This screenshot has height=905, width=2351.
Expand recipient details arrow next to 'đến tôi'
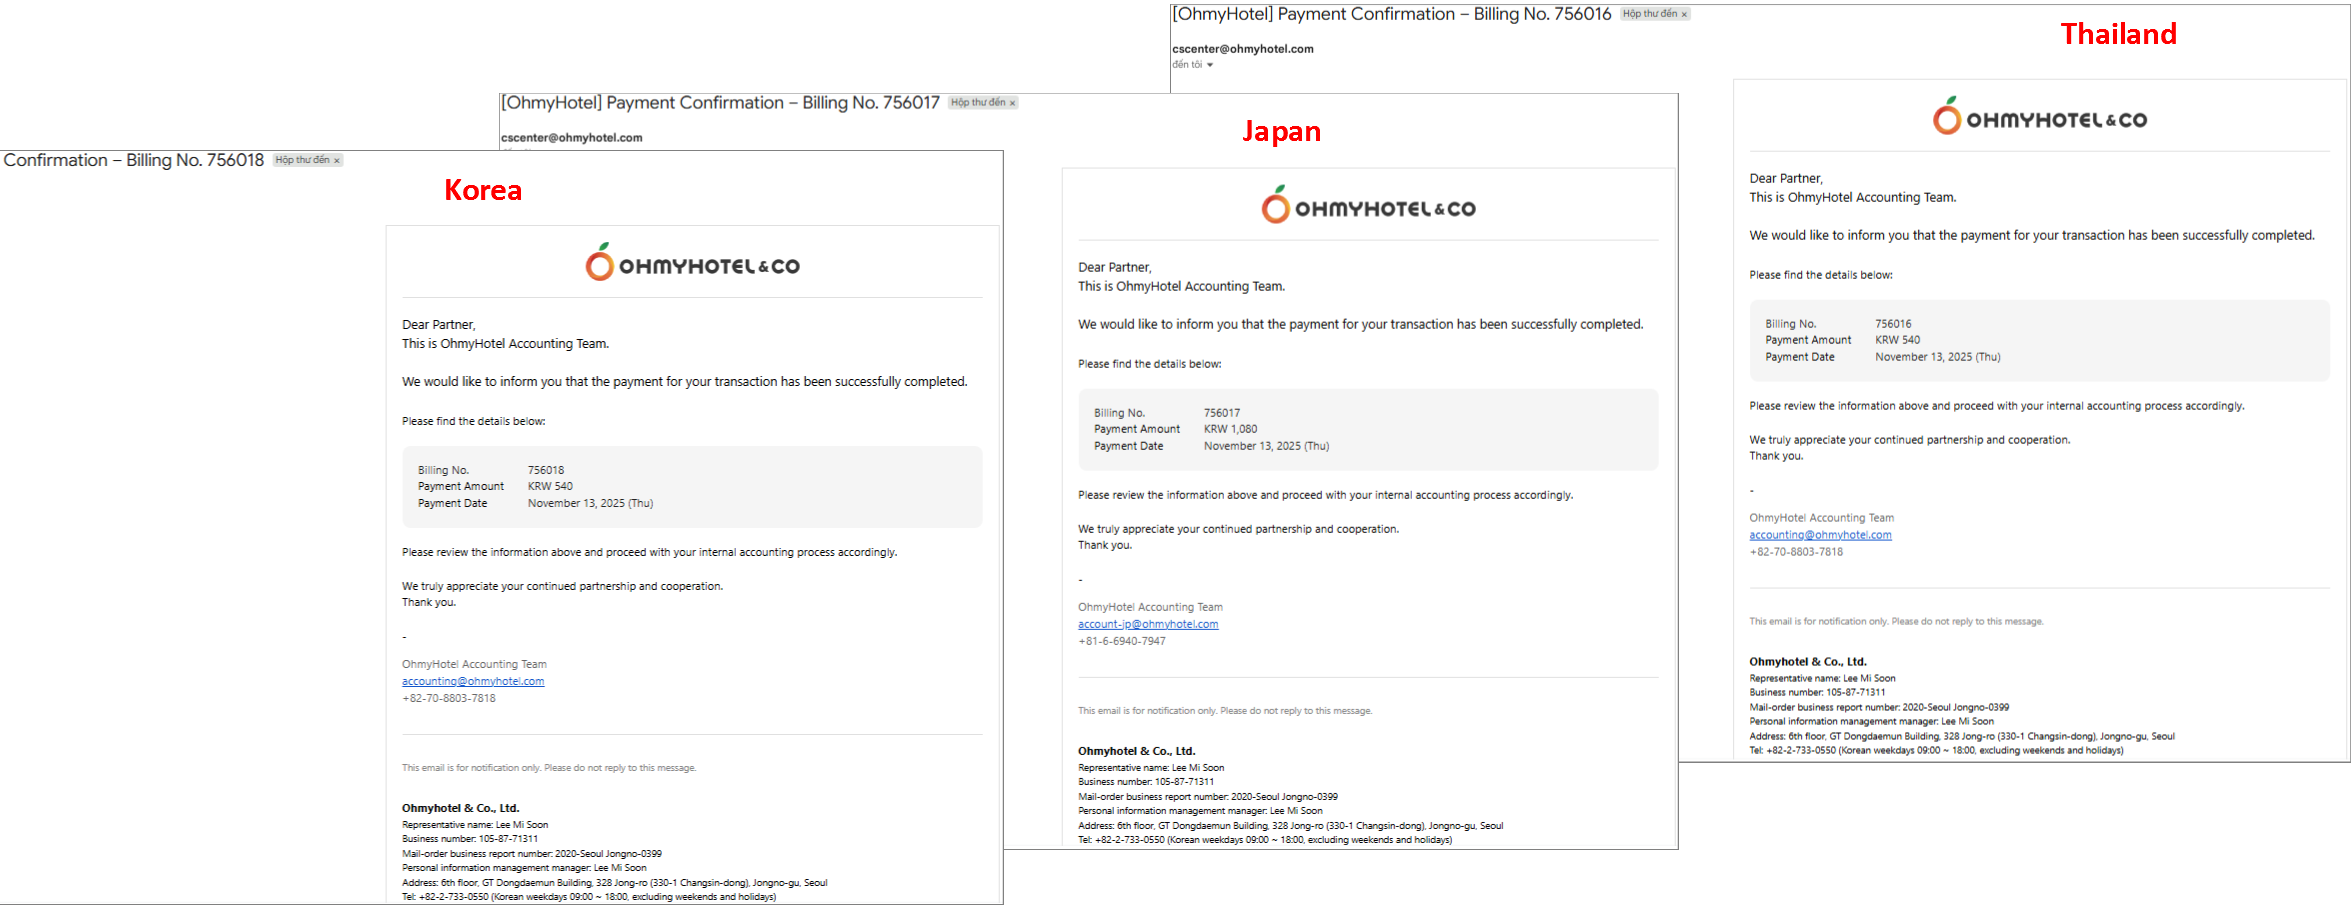coord(1210,65)
